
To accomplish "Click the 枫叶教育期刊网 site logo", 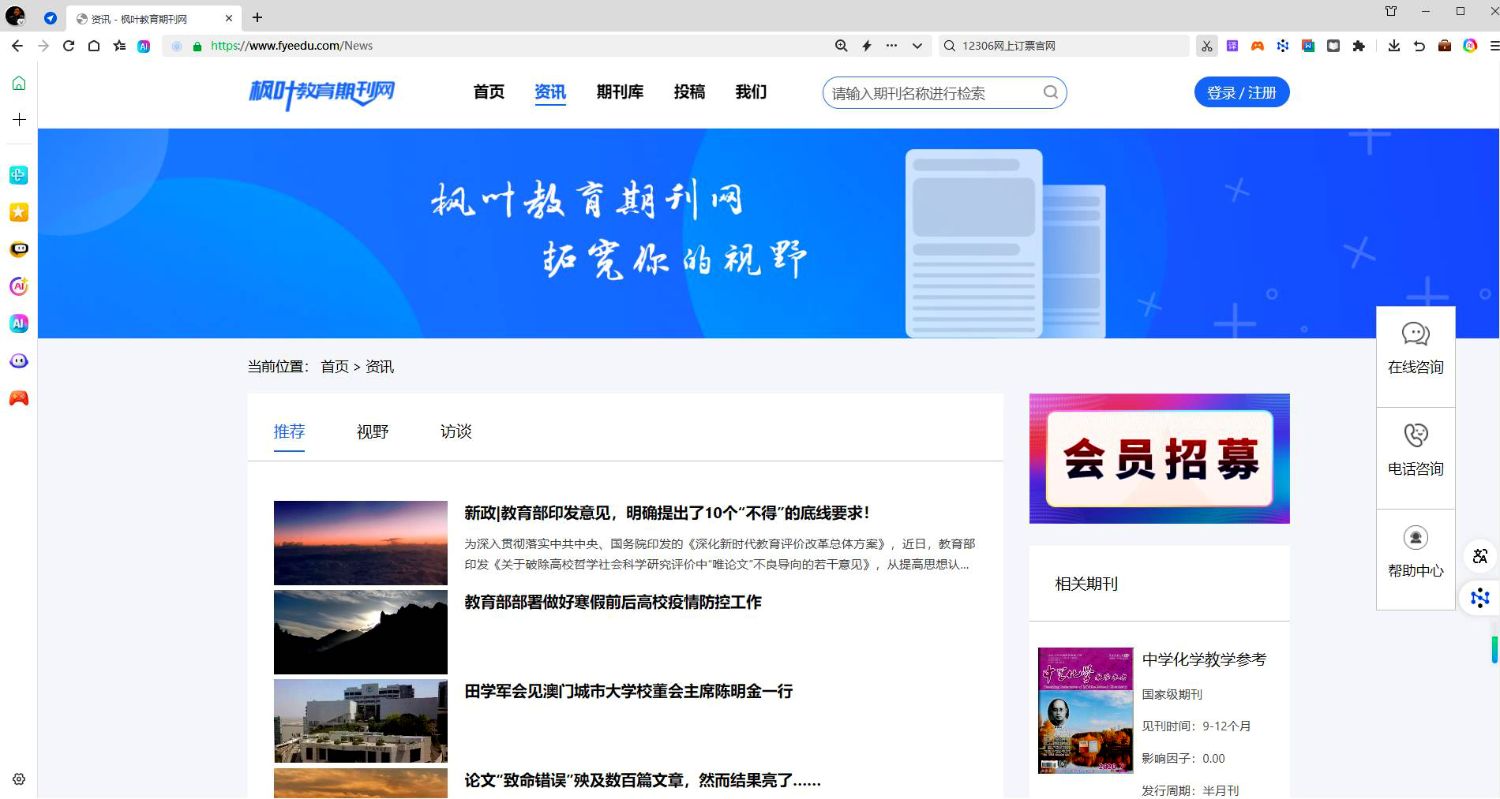I will 322,93.
